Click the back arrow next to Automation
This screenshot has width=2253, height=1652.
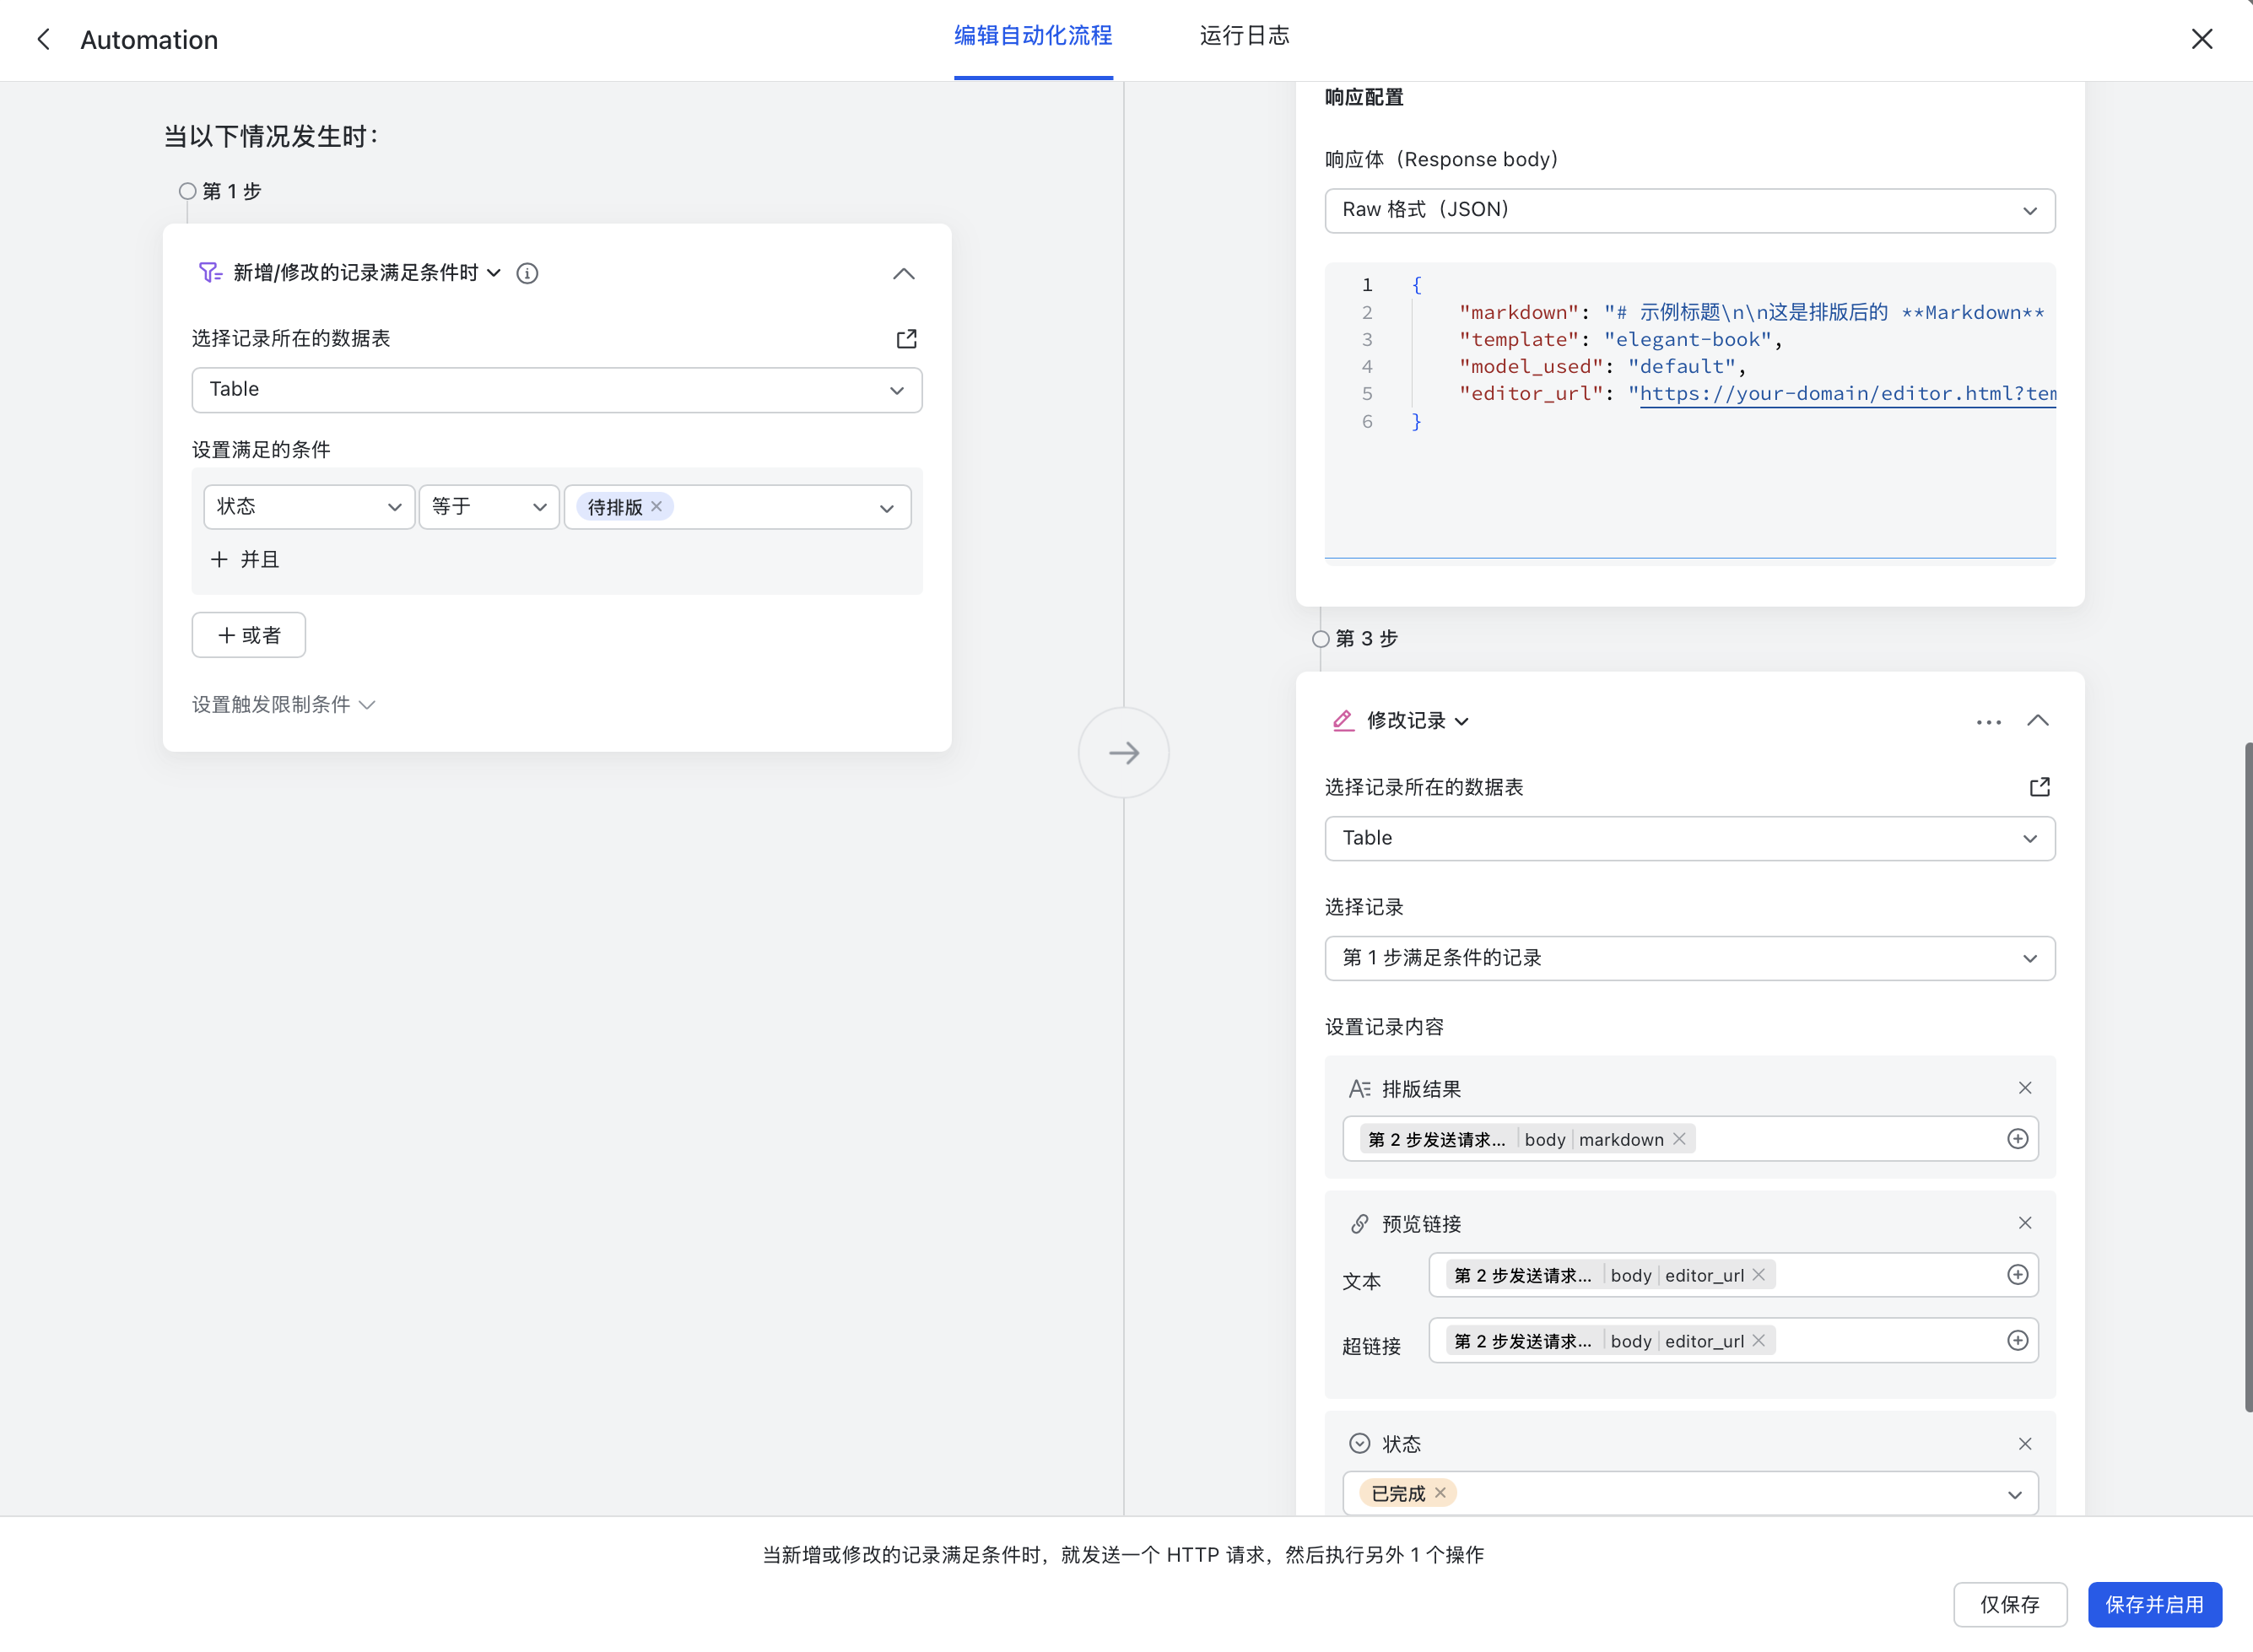tap(43, 39)
